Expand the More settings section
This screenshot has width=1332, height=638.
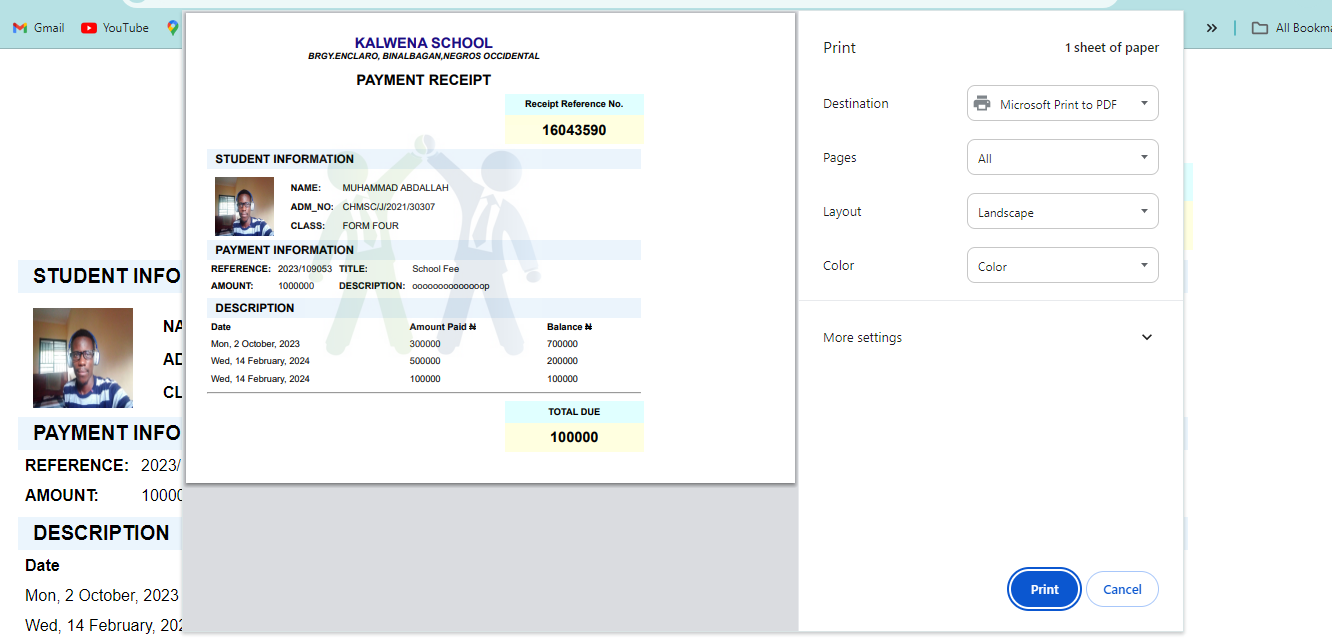[x=863, y=338]
